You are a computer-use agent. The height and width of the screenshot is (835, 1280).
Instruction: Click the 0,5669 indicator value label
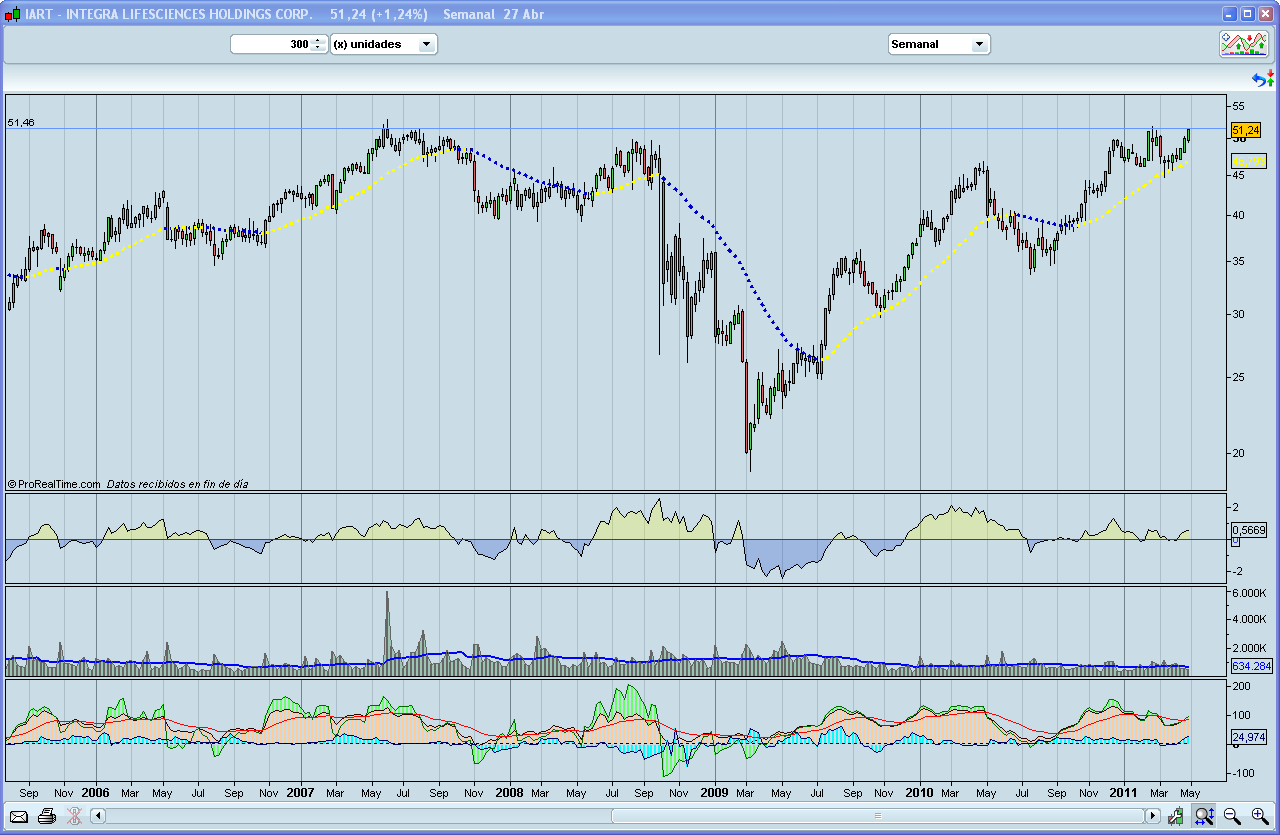coord(1249,530)
